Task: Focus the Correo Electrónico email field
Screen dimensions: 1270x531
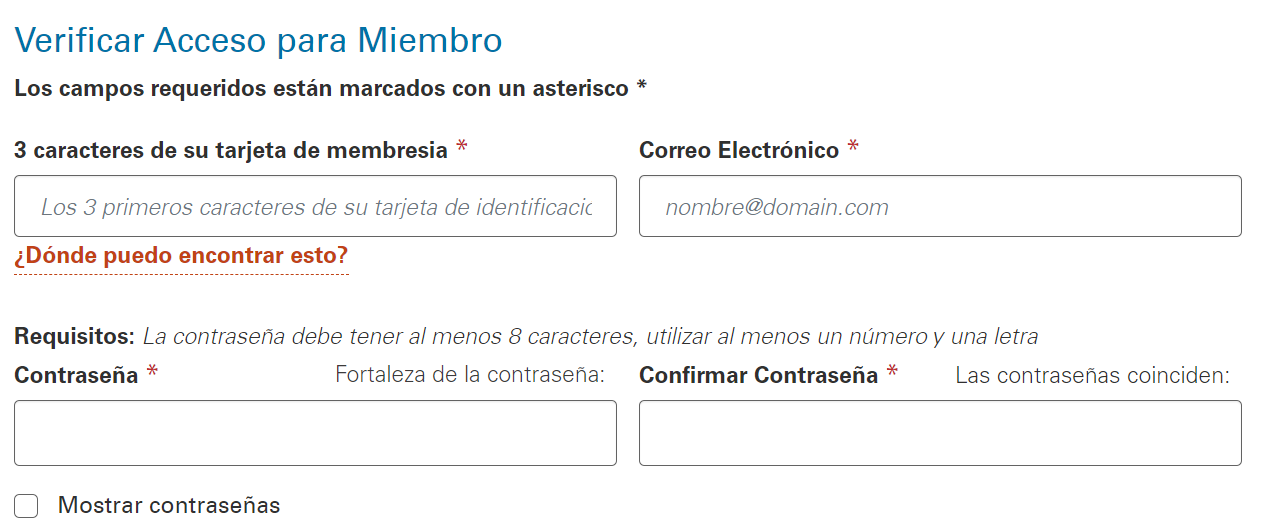Action: [x=940, y=207]
